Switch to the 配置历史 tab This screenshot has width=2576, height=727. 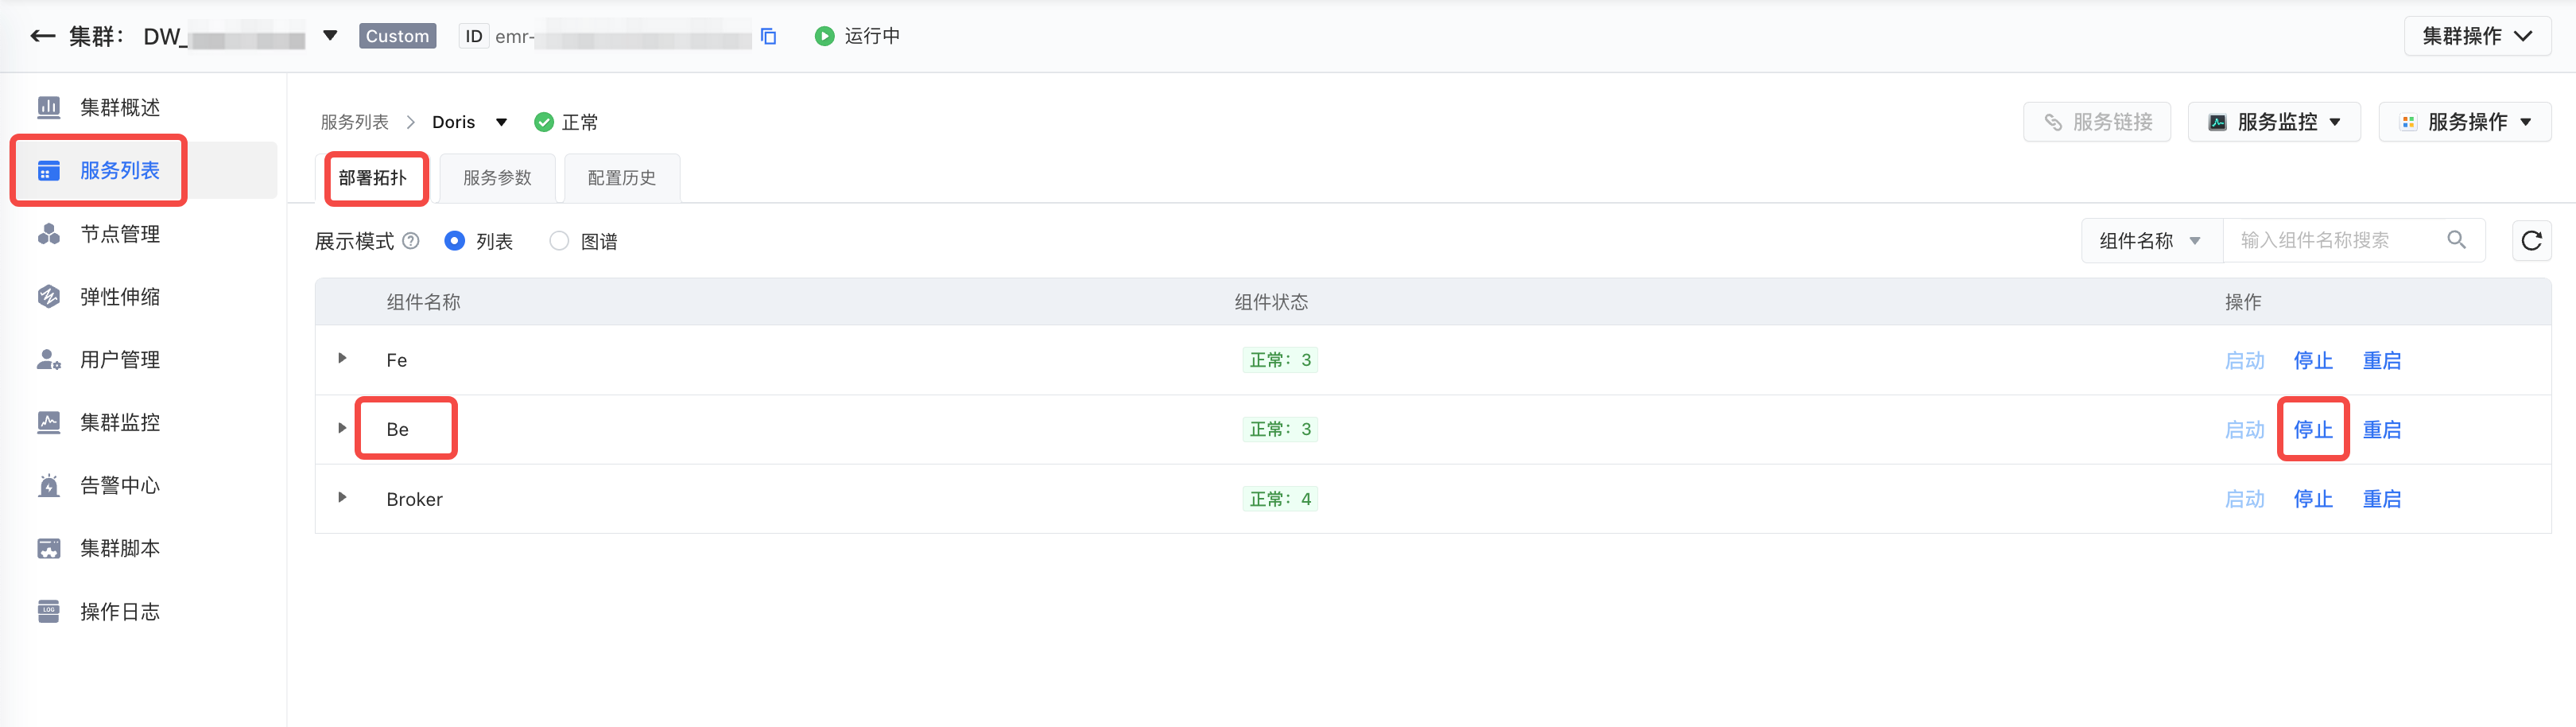click(x=621, y=178)
